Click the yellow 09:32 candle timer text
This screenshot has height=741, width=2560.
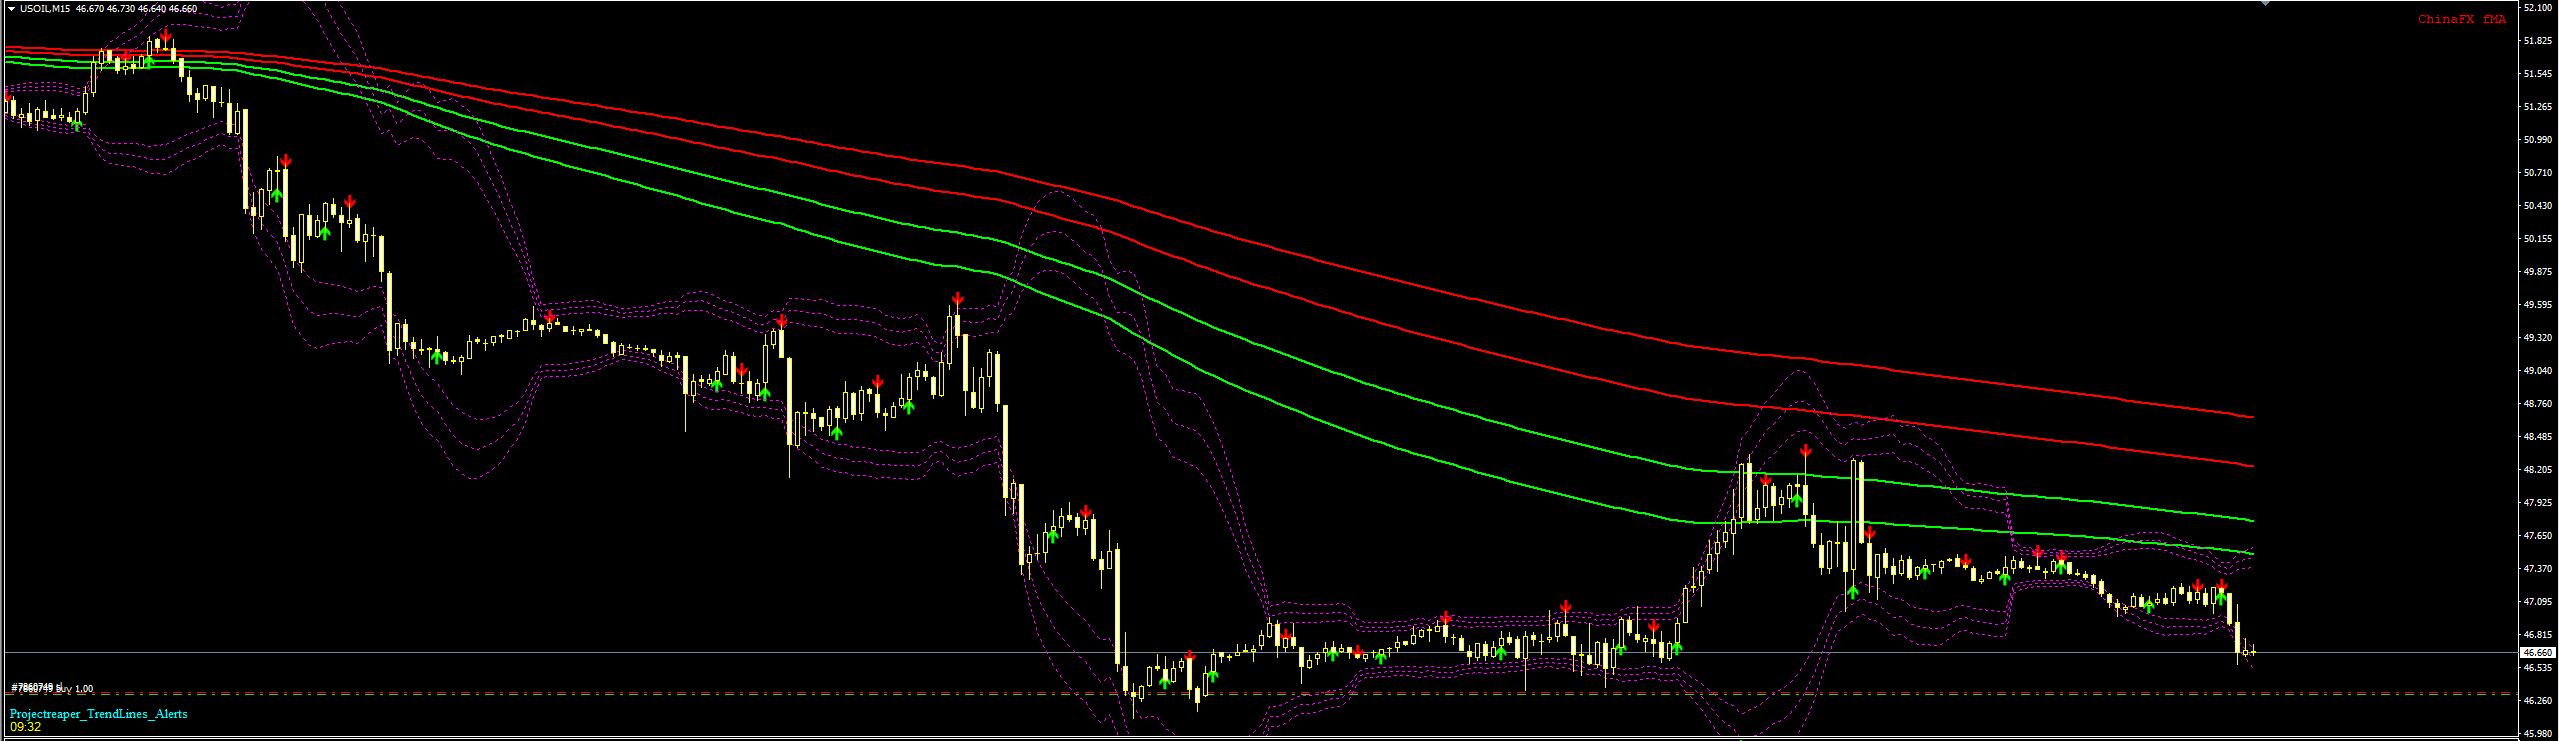[x=26, y=727]
